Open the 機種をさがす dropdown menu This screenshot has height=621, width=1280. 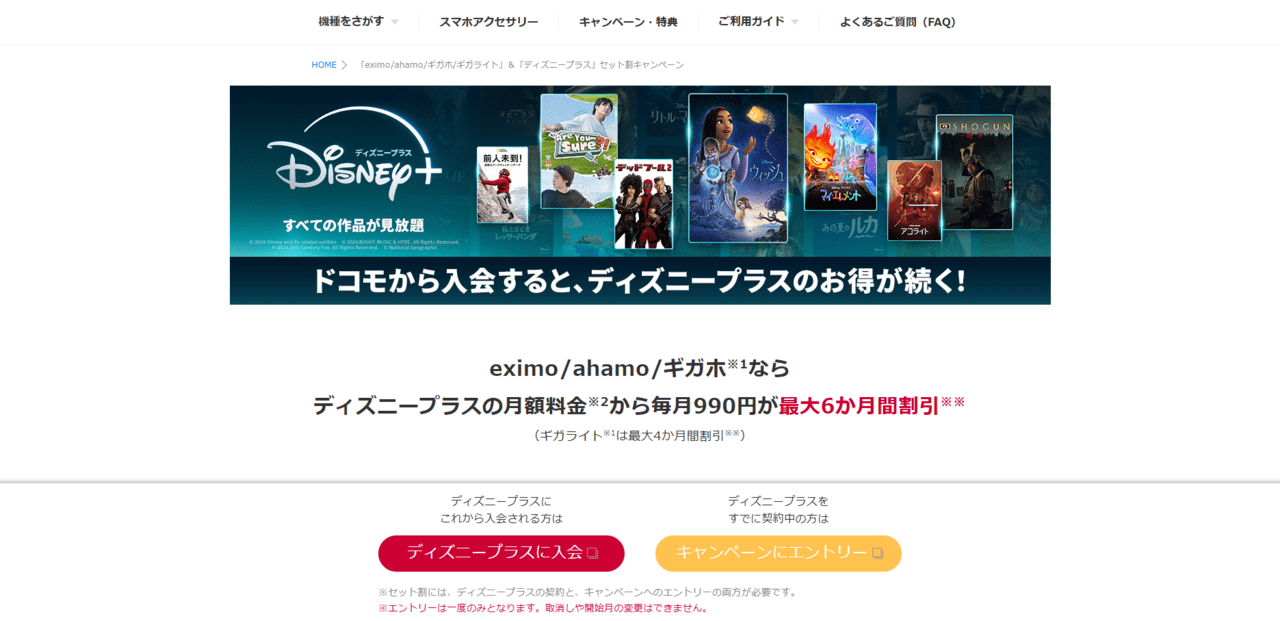coord(350,21)
